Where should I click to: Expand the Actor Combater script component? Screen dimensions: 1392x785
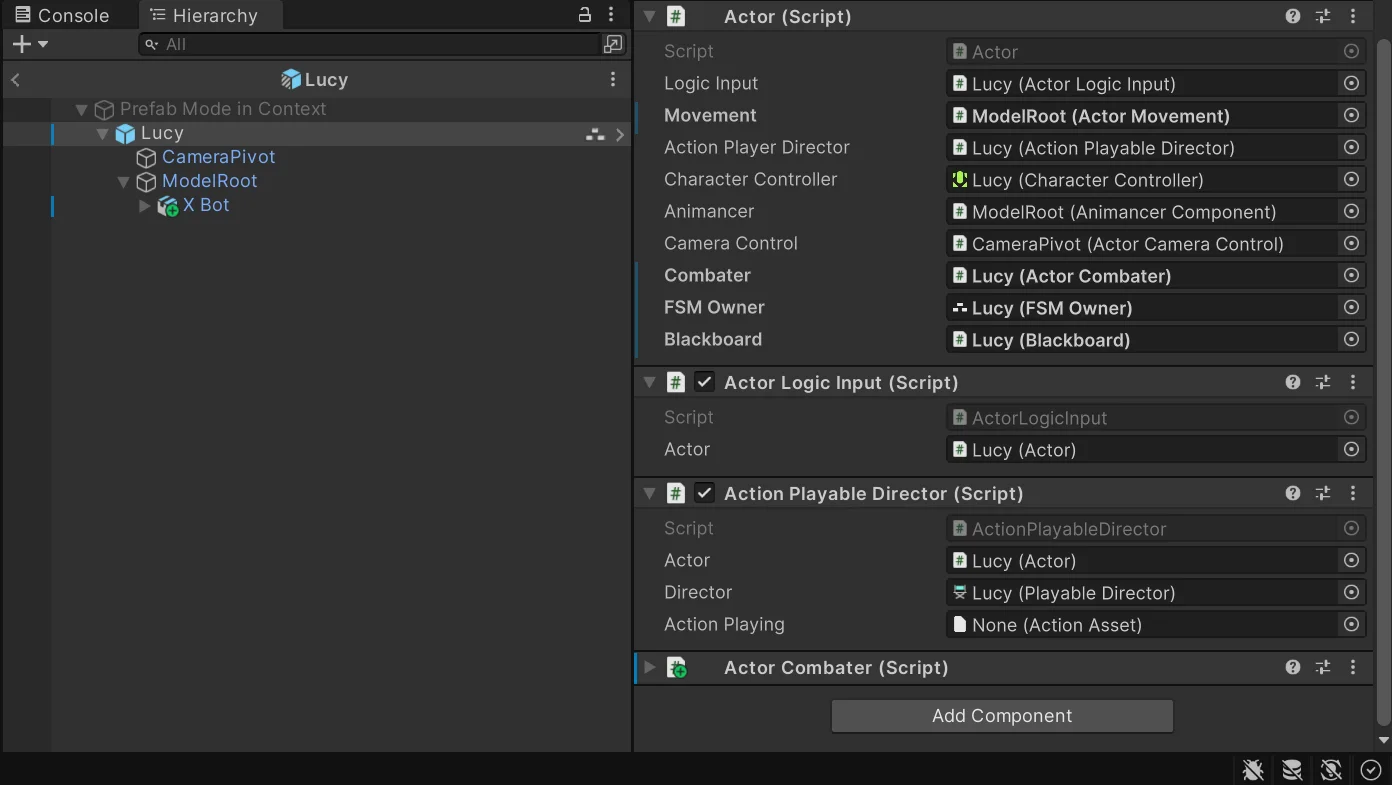(x=650, y=667)
